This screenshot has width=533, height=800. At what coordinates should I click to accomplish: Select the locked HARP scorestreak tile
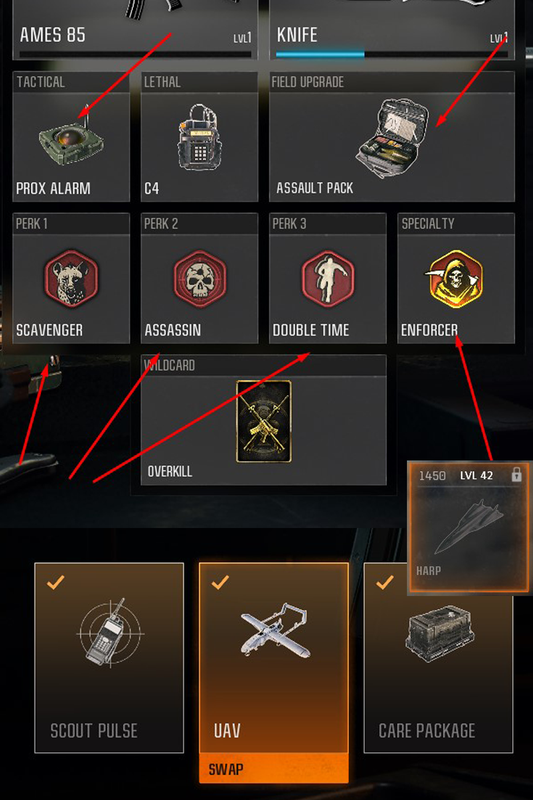[468, 529]
